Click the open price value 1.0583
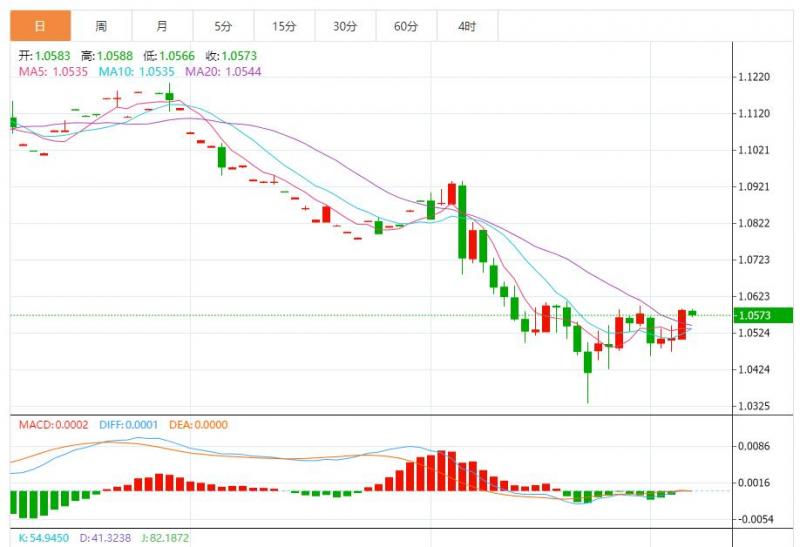This screenshot has height=547, width=800. tap(53, 56)
